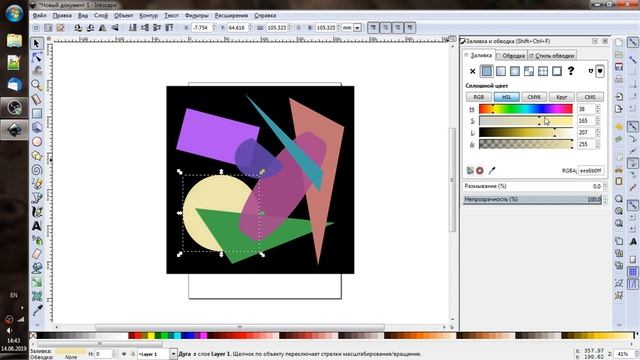The height and width of the screenshot is (360, 640).
Task: Select the Zoom magnifier tool
Action: pos(37,85)
